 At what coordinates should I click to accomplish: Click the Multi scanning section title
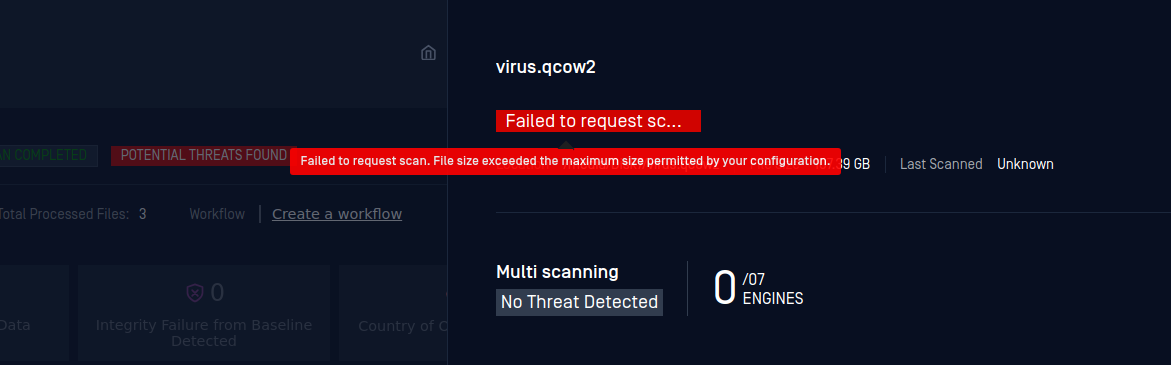tap(557, 272)
